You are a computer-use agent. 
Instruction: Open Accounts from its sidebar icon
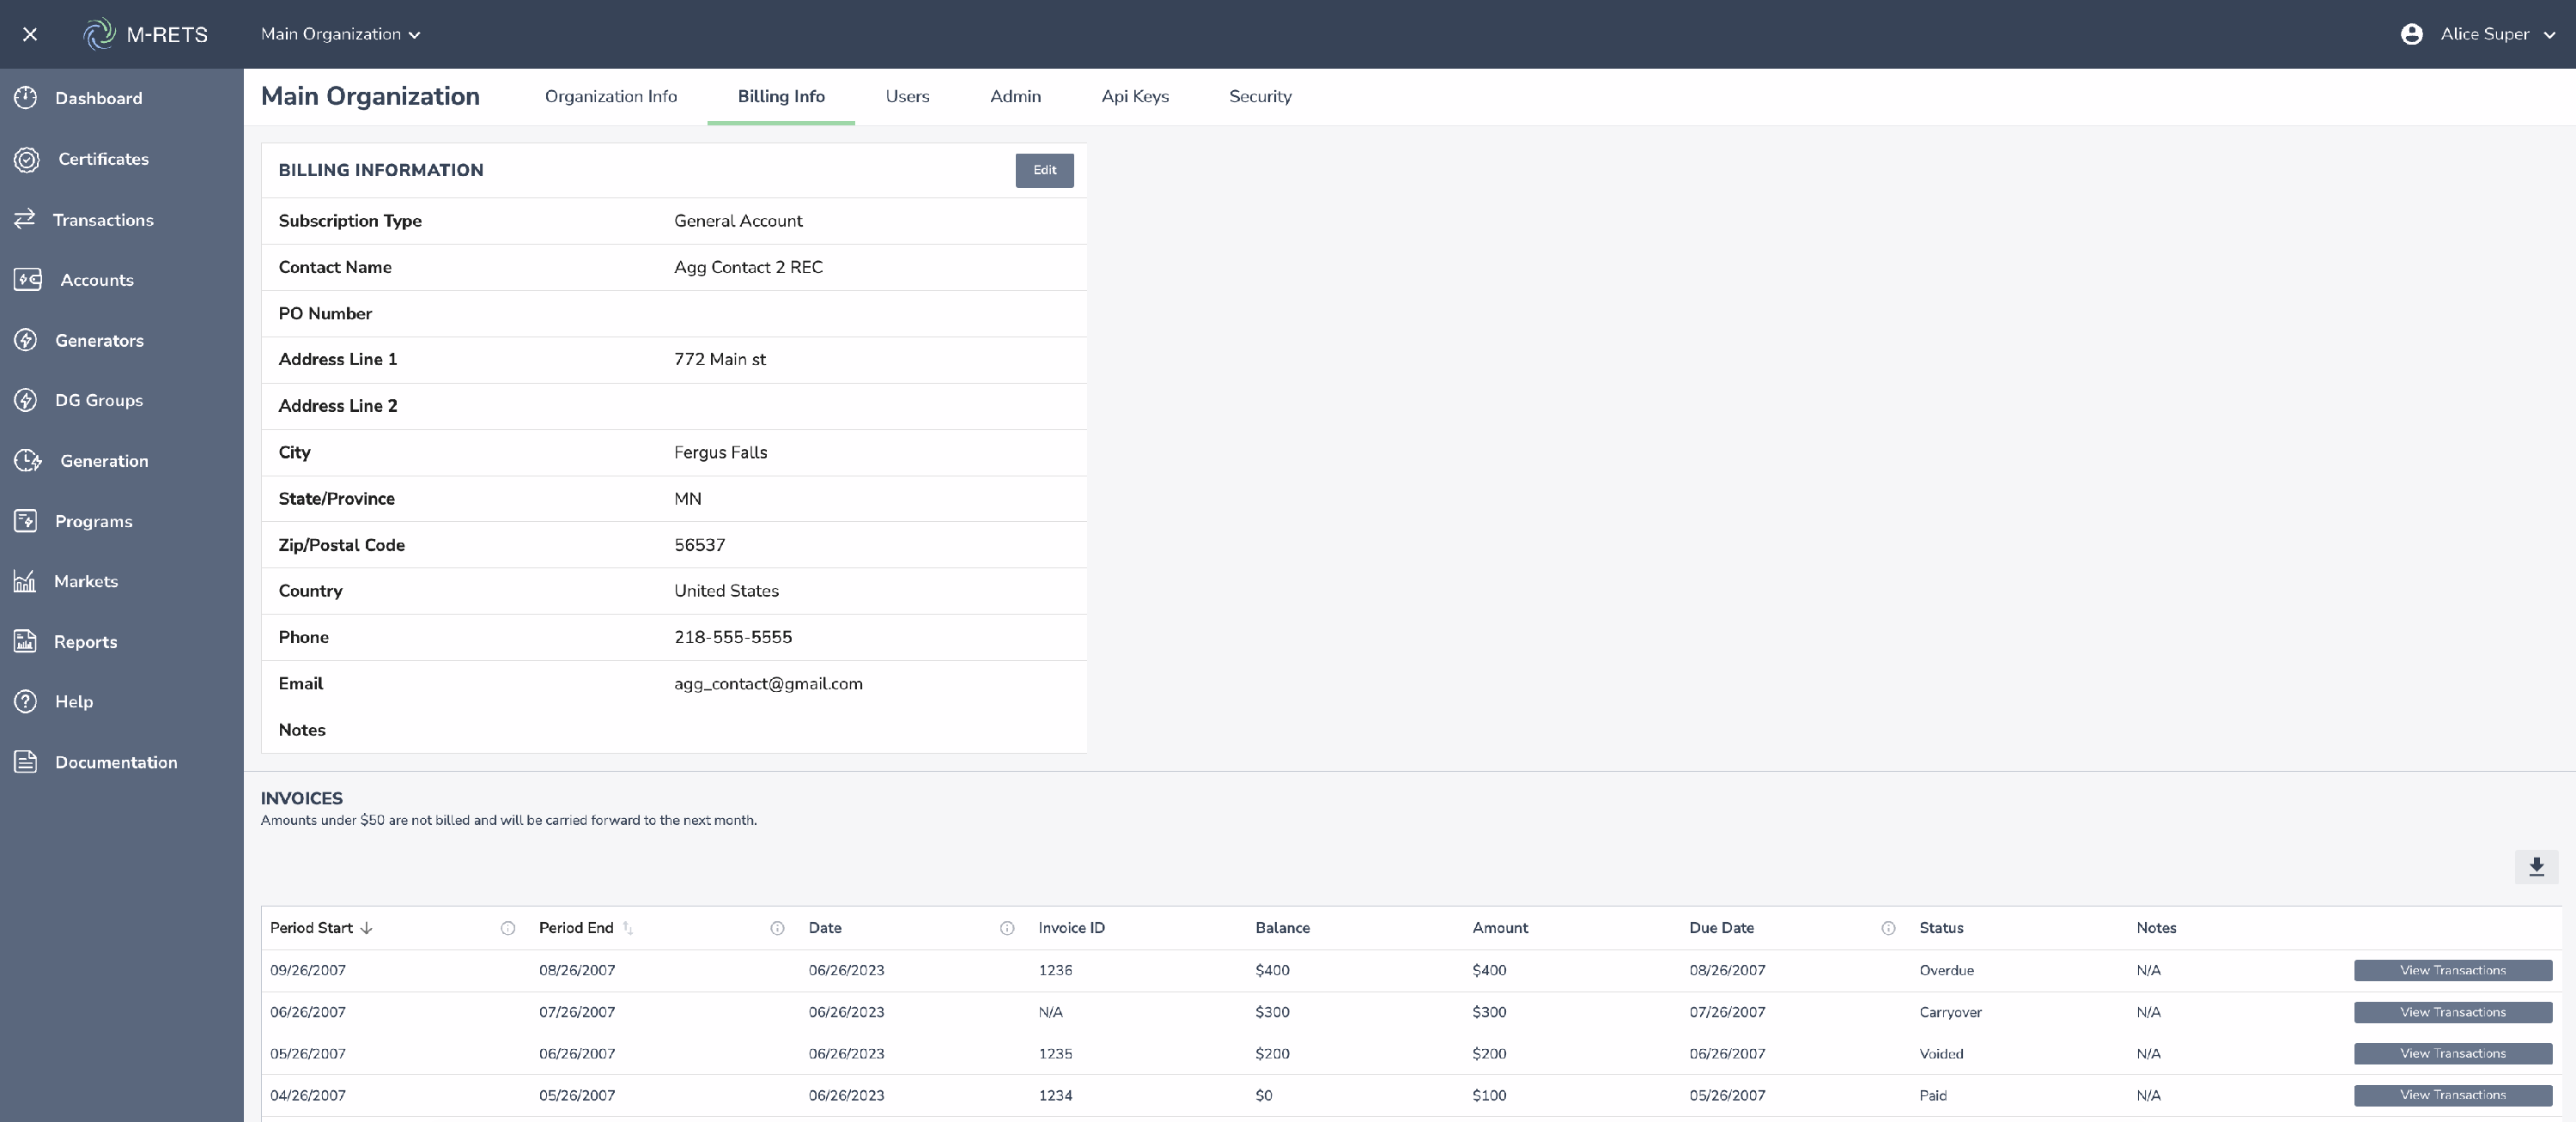point(28,280)
